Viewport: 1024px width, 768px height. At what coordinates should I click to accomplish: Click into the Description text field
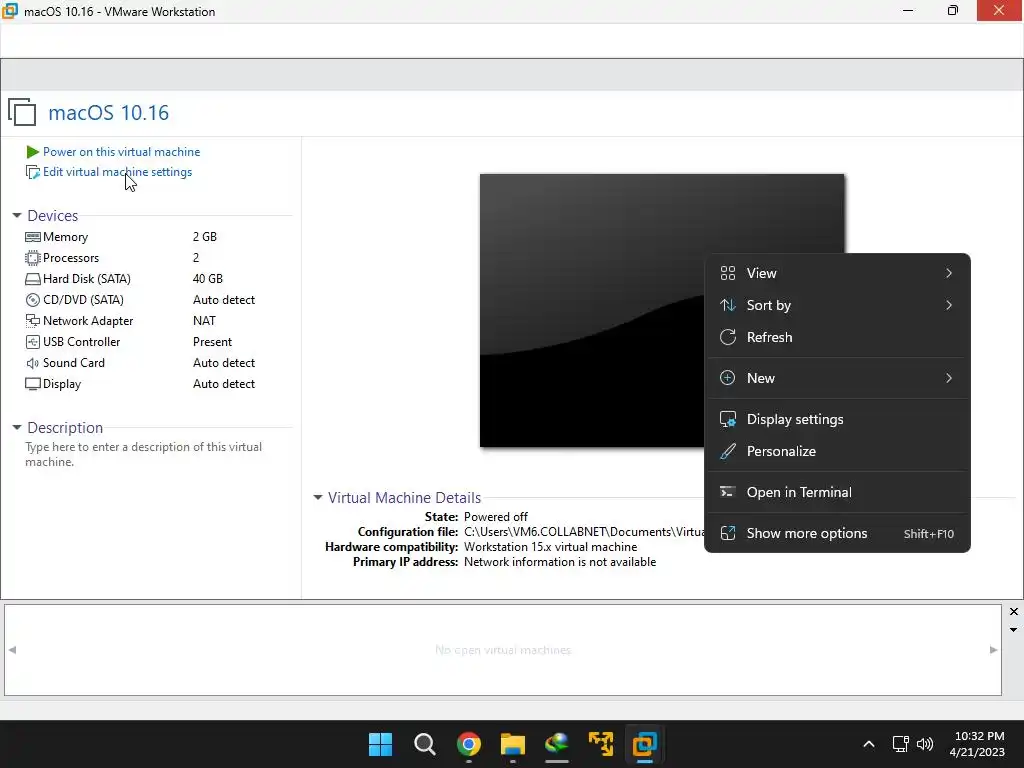tap(144, 455)
